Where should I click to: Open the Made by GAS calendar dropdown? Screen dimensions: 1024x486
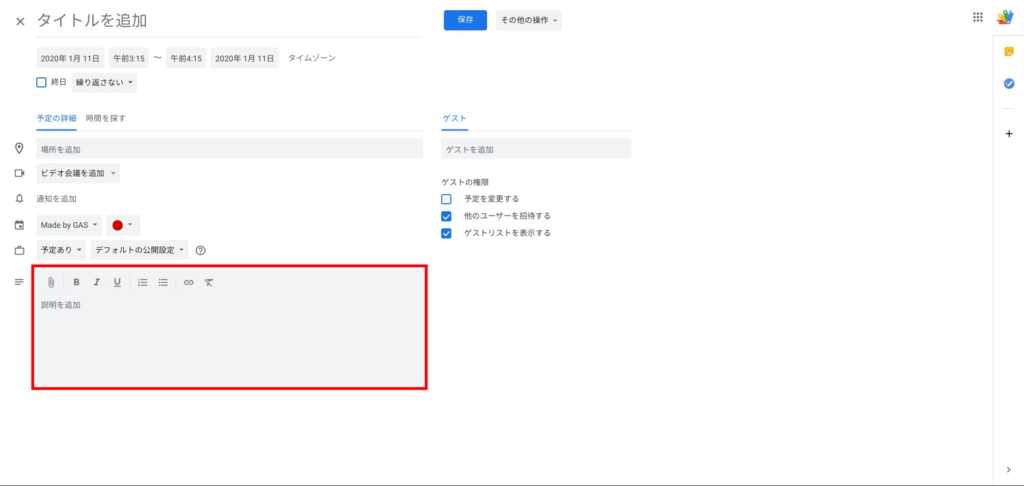69,225
